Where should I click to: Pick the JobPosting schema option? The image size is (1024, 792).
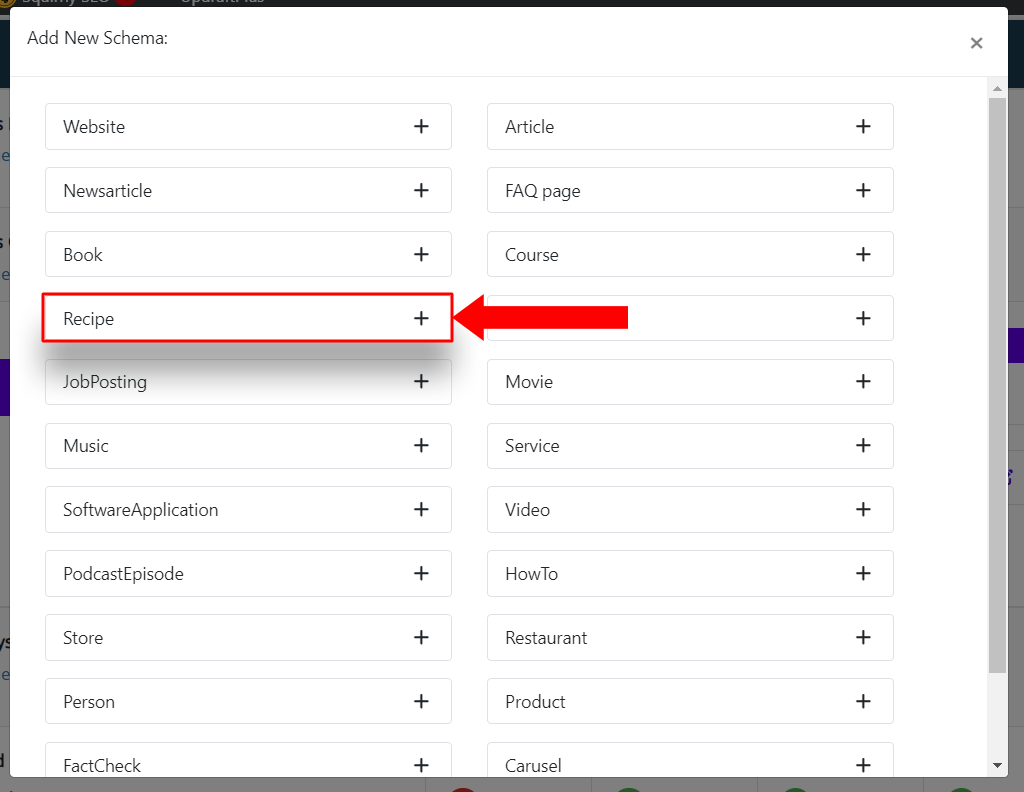click(x=248, y=382)
